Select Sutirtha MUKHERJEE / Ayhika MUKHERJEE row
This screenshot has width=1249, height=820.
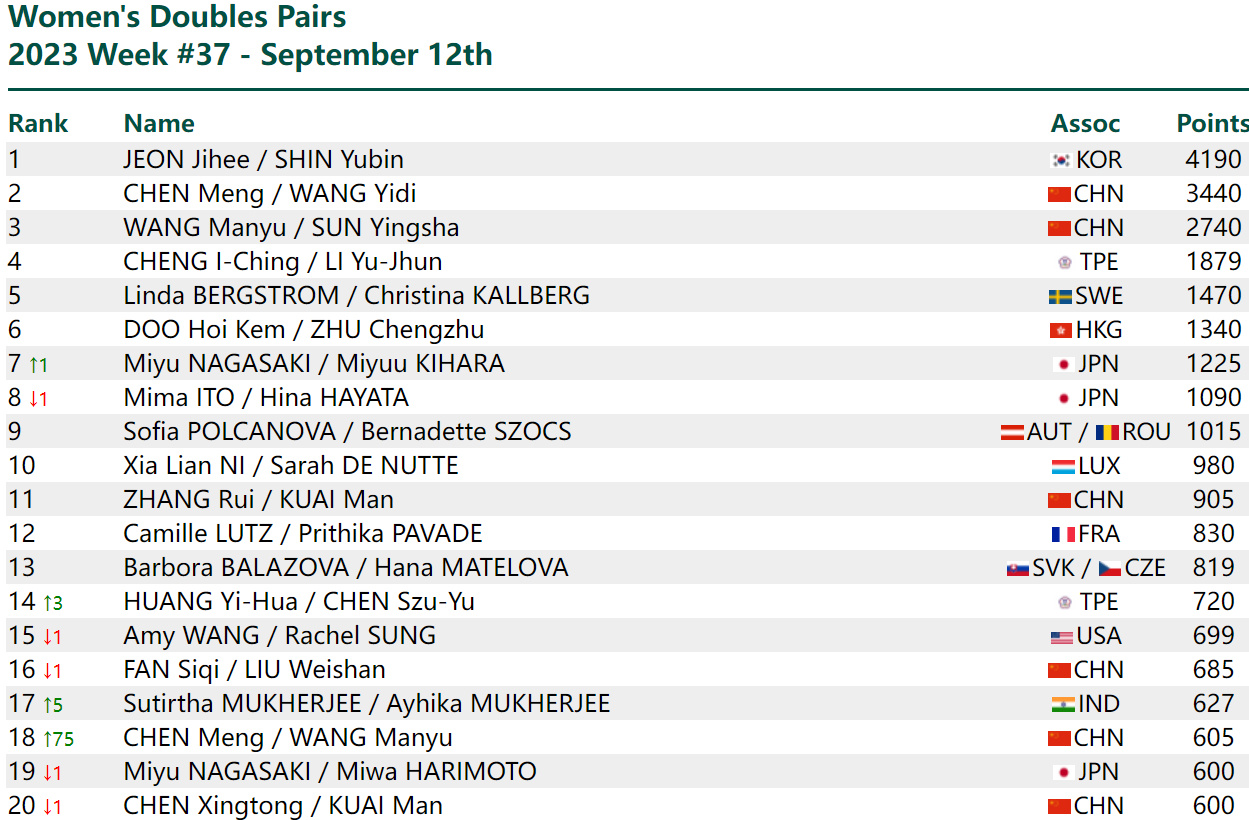point(627,703)
